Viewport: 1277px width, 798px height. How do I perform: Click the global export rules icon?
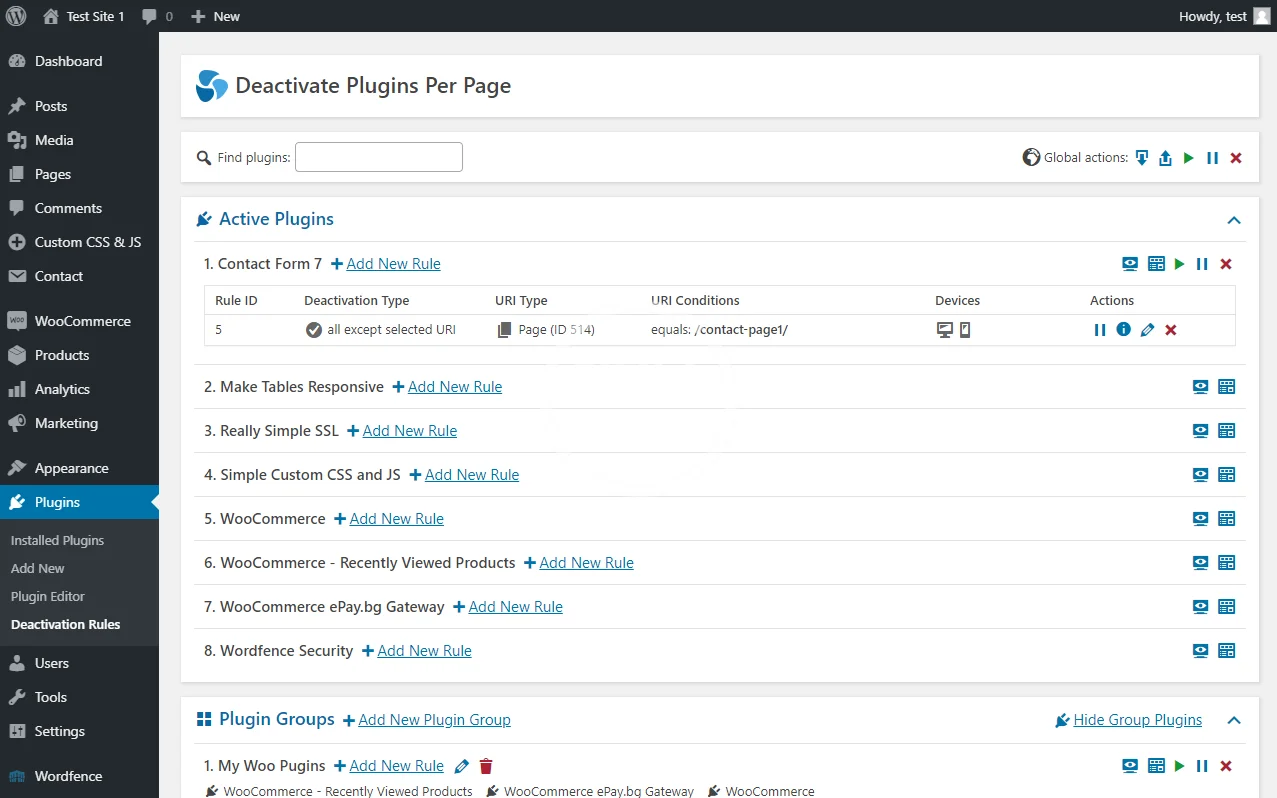pyautogui.click(x=1165, y=158)
